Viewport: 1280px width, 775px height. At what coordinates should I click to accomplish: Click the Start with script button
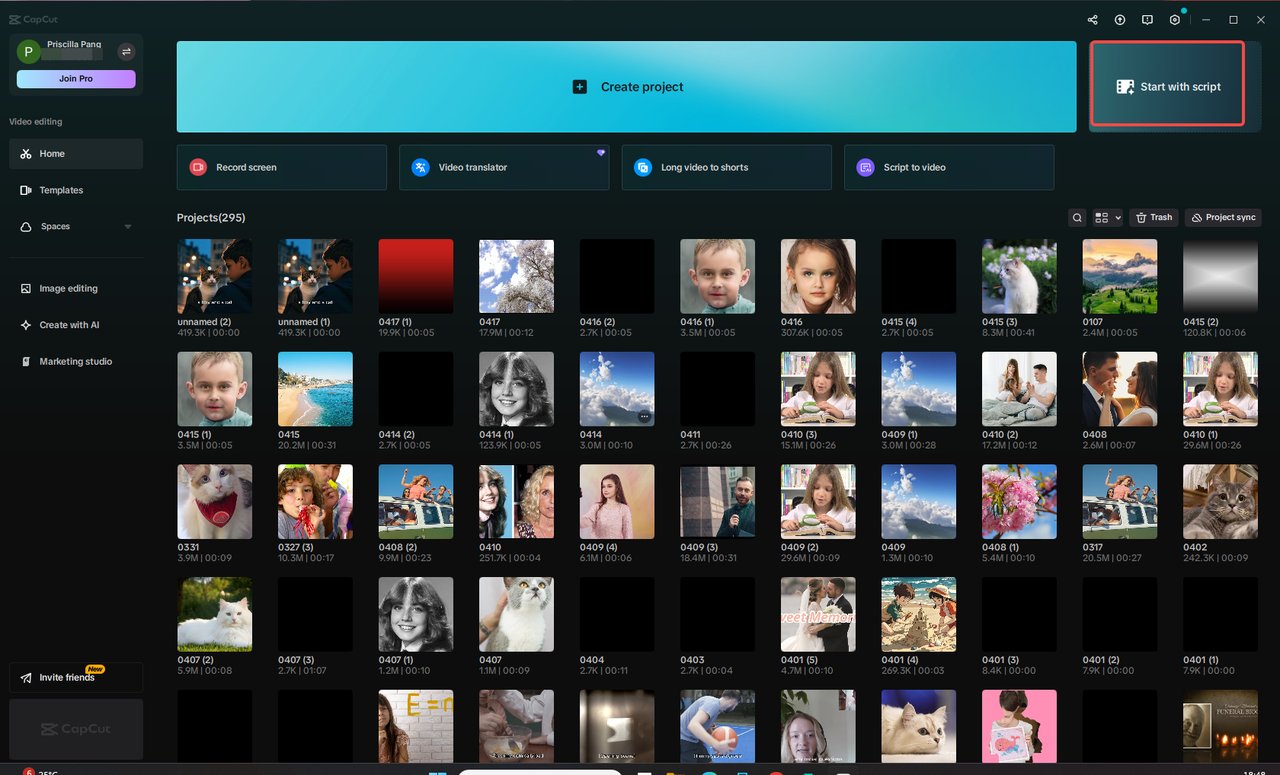point(1167,84)
